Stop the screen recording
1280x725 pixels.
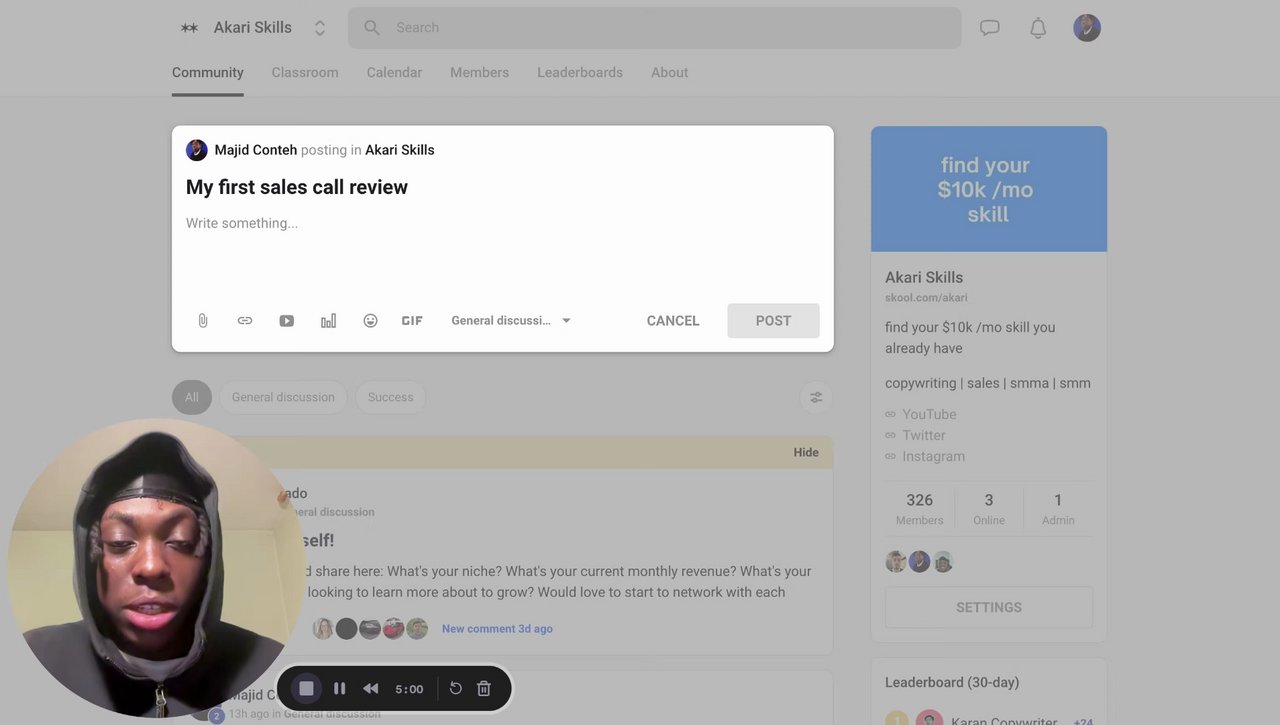[307, 688]
